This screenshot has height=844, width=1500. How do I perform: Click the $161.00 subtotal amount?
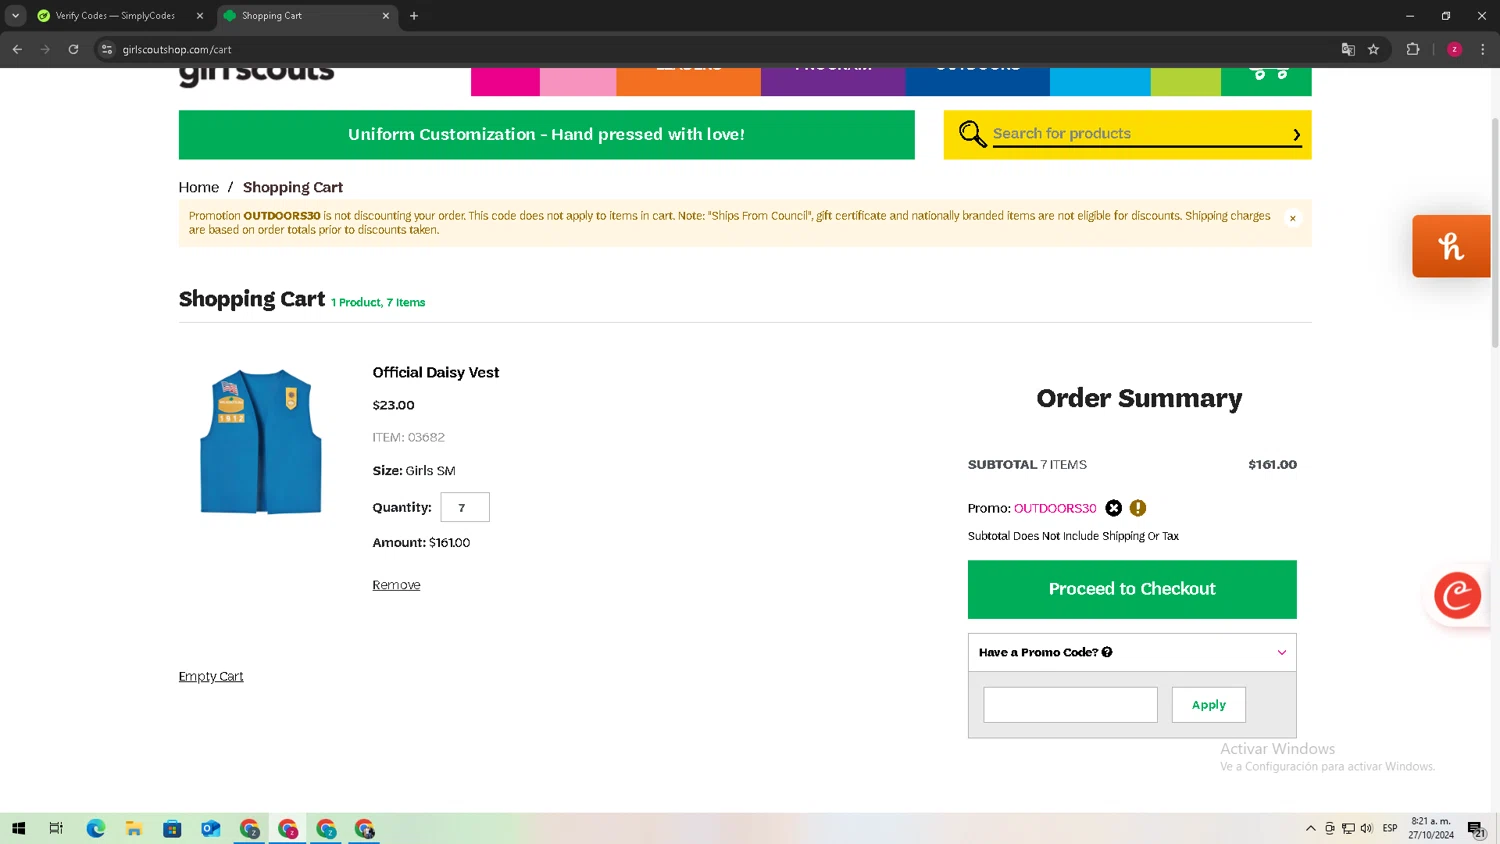click(1272, 464)
